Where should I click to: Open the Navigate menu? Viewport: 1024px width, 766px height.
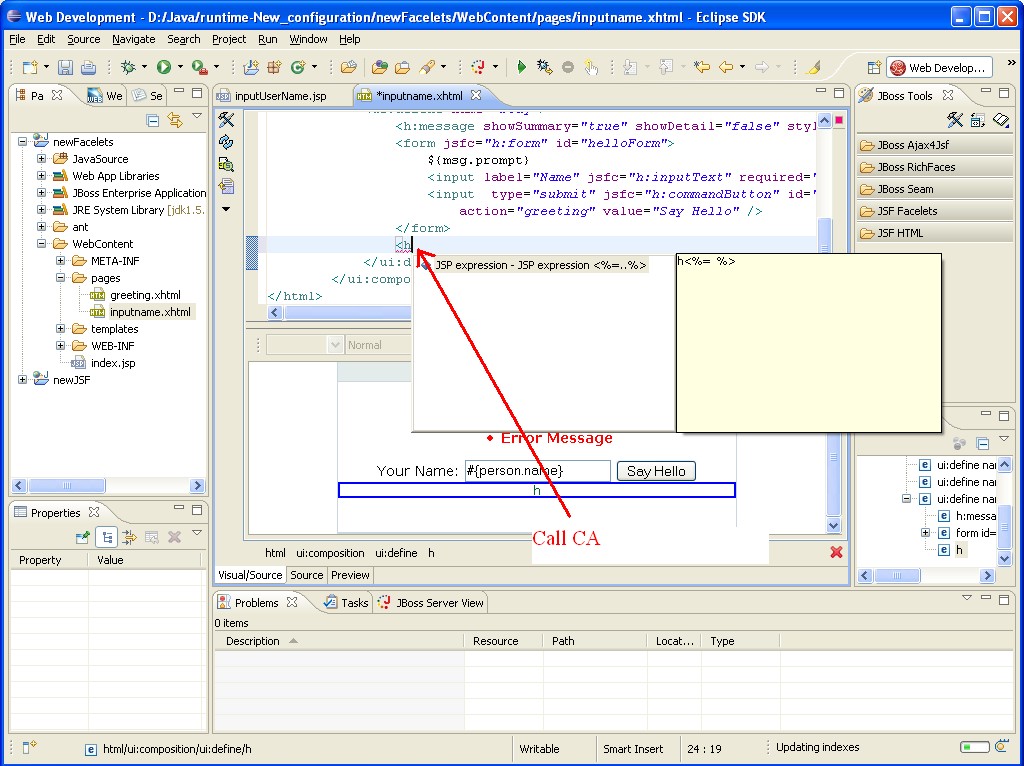pos(133,39)
